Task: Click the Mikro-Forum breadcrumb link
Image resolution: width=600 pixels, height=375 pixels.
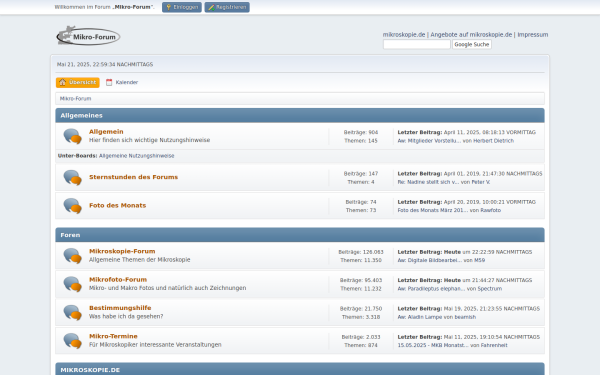Action: pos(75,99)
